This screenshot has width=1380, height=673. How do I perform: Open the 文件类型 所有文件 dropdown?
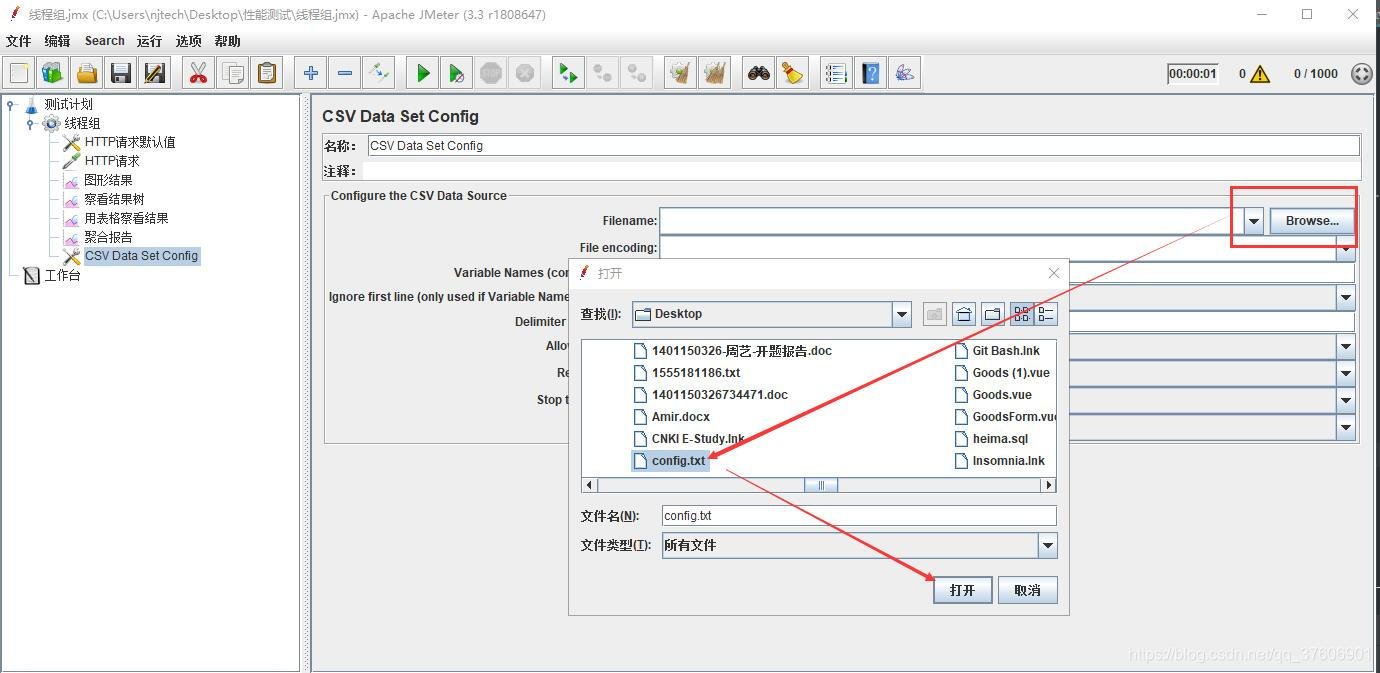1047,545
